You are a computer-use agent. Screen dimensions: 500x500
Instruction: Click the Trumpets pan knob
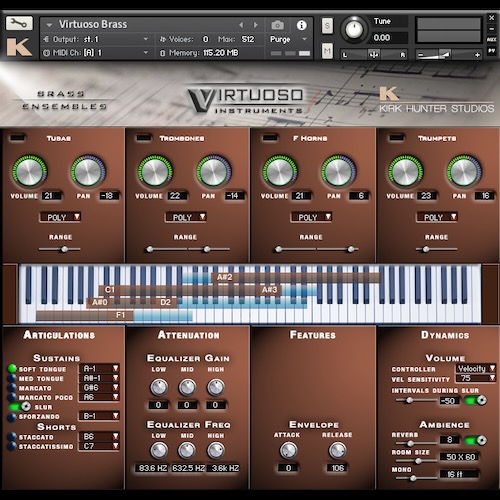pyautogui.click(x=464, y=171)
